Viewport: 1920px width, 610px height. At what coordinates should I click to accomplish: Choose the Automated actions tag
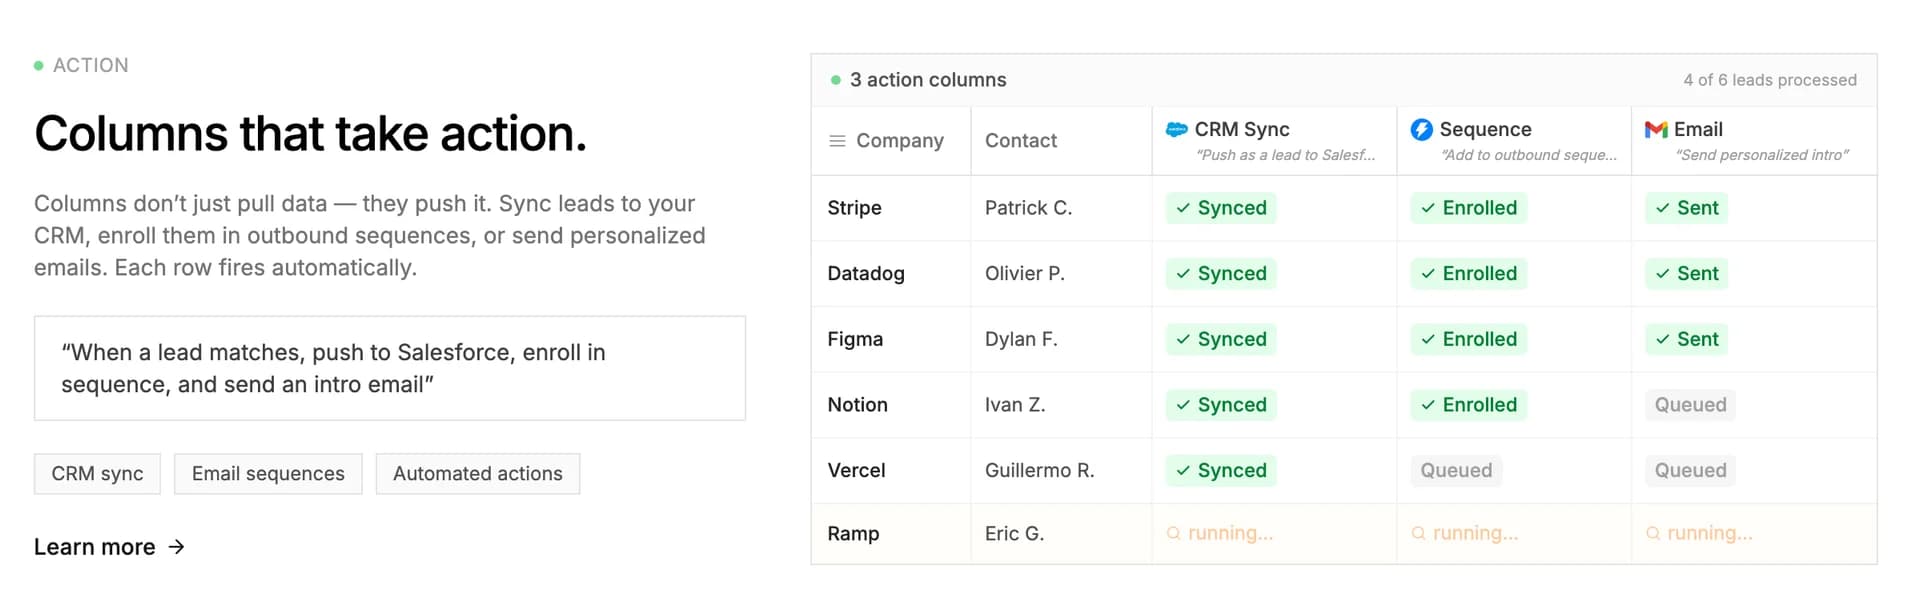click(478, 474)
